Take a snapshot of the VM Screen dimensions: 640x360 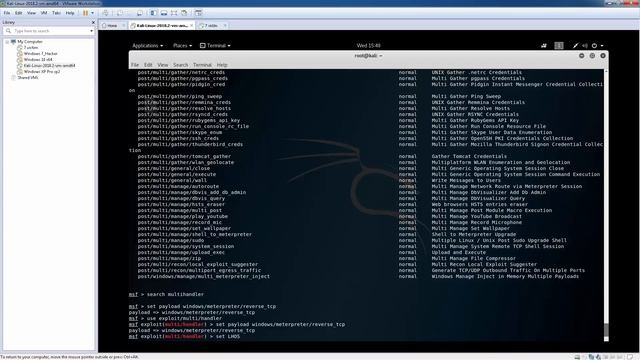[120, 13]
